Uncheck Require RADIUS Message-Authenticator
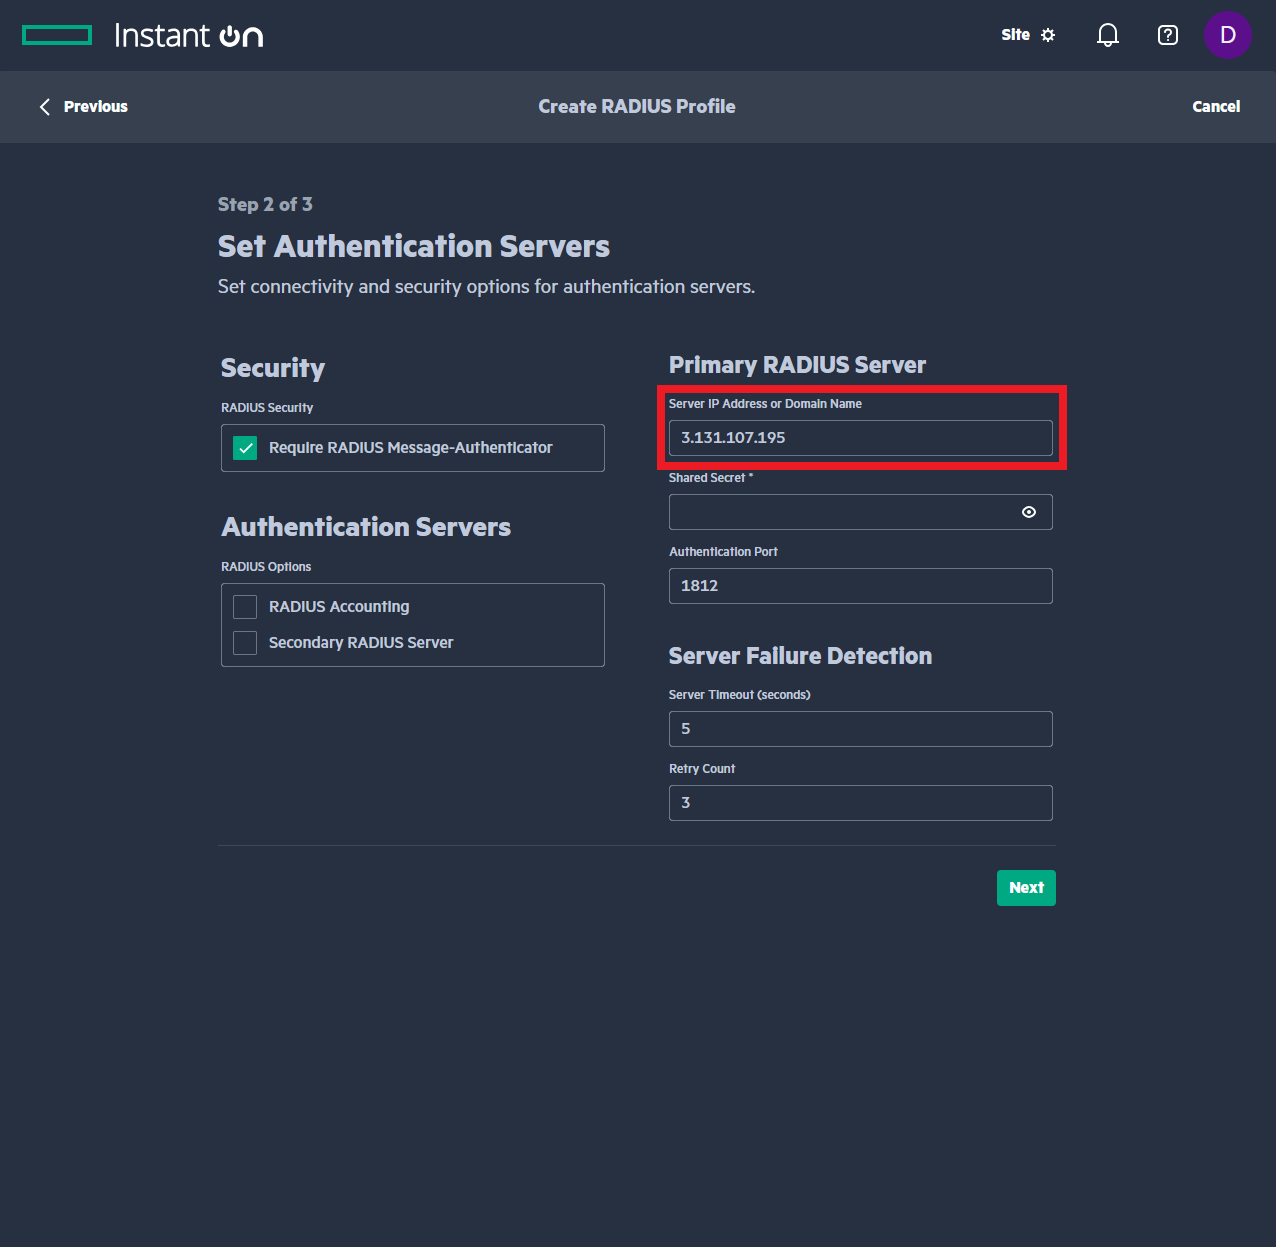Viewport: 1276px width, 1247px height. coord(245,448)
